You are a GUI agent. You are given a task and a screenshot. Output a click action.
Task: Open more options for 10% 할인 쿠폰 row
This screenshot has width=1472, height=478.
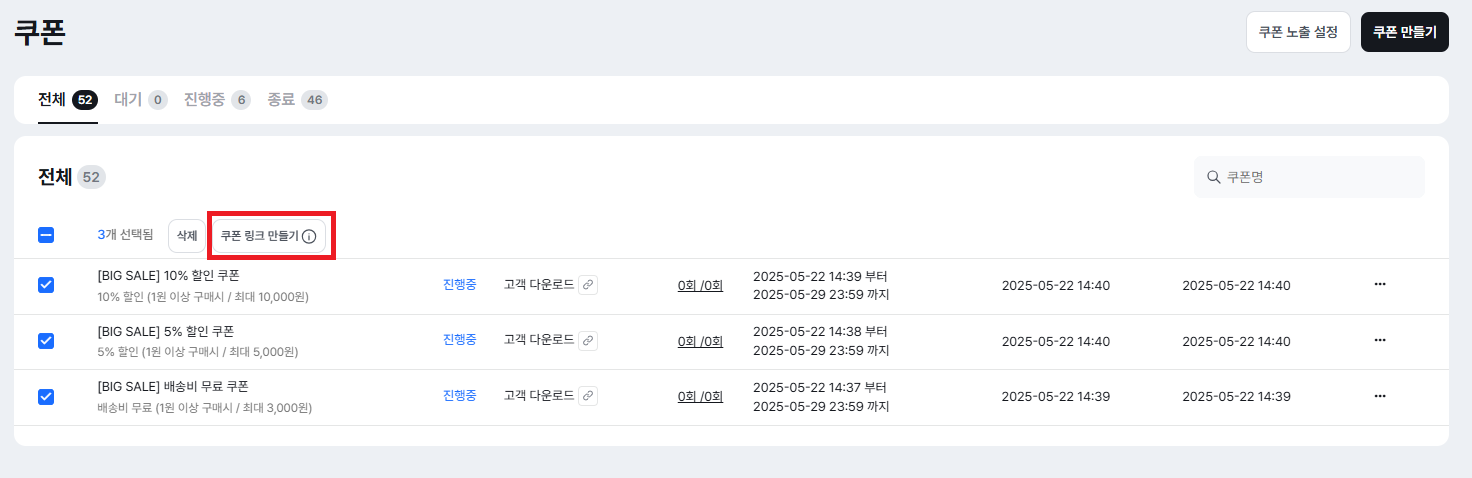point(1380,285)
